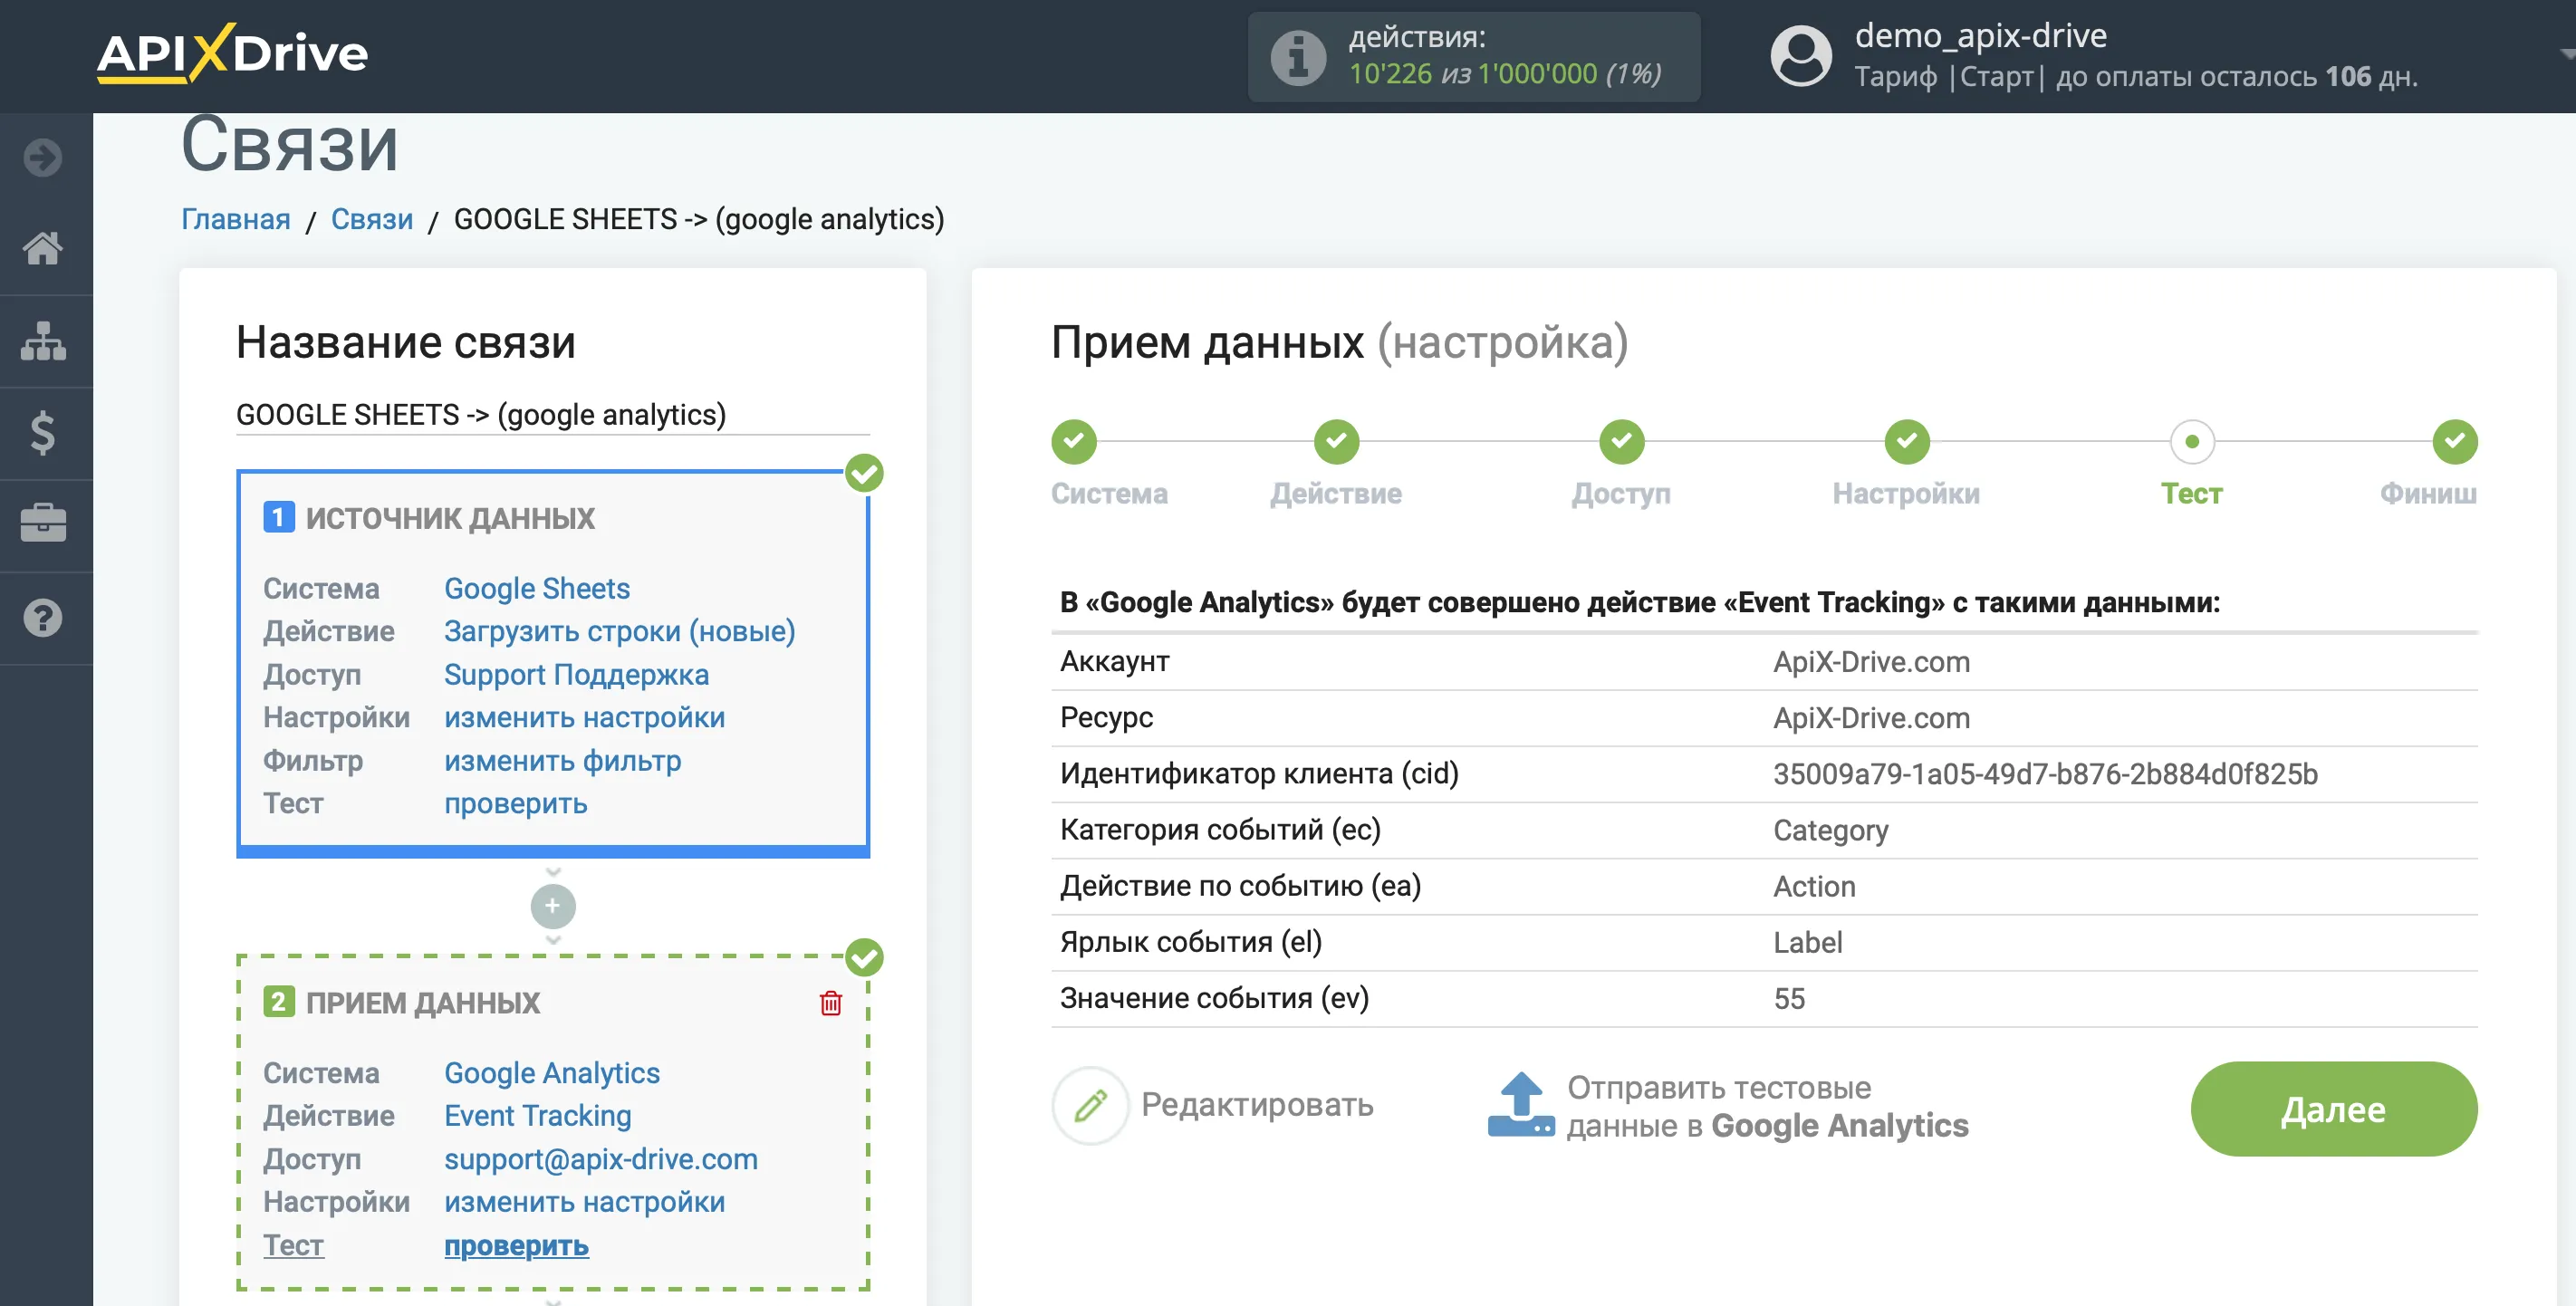
Task: Click изменить фильтр link
Action: (562, 760)
